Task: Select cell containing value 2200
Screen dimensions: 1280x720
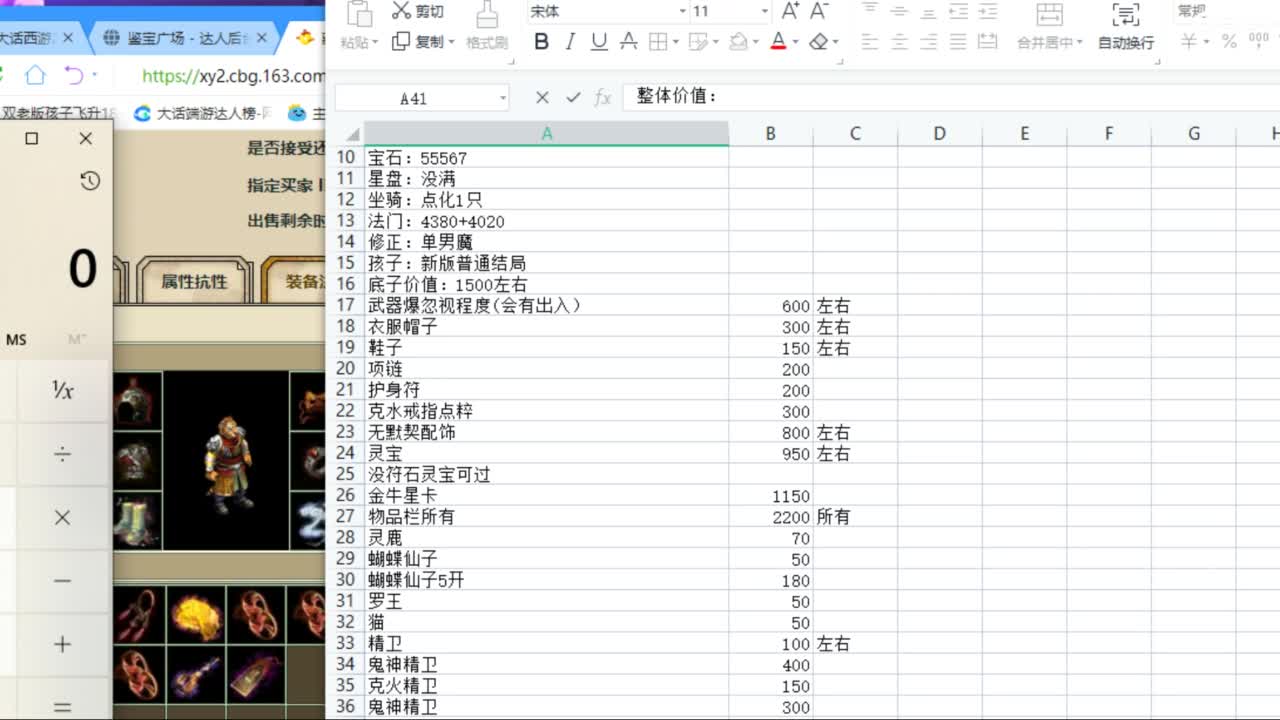Action: [x=771, y=516]
